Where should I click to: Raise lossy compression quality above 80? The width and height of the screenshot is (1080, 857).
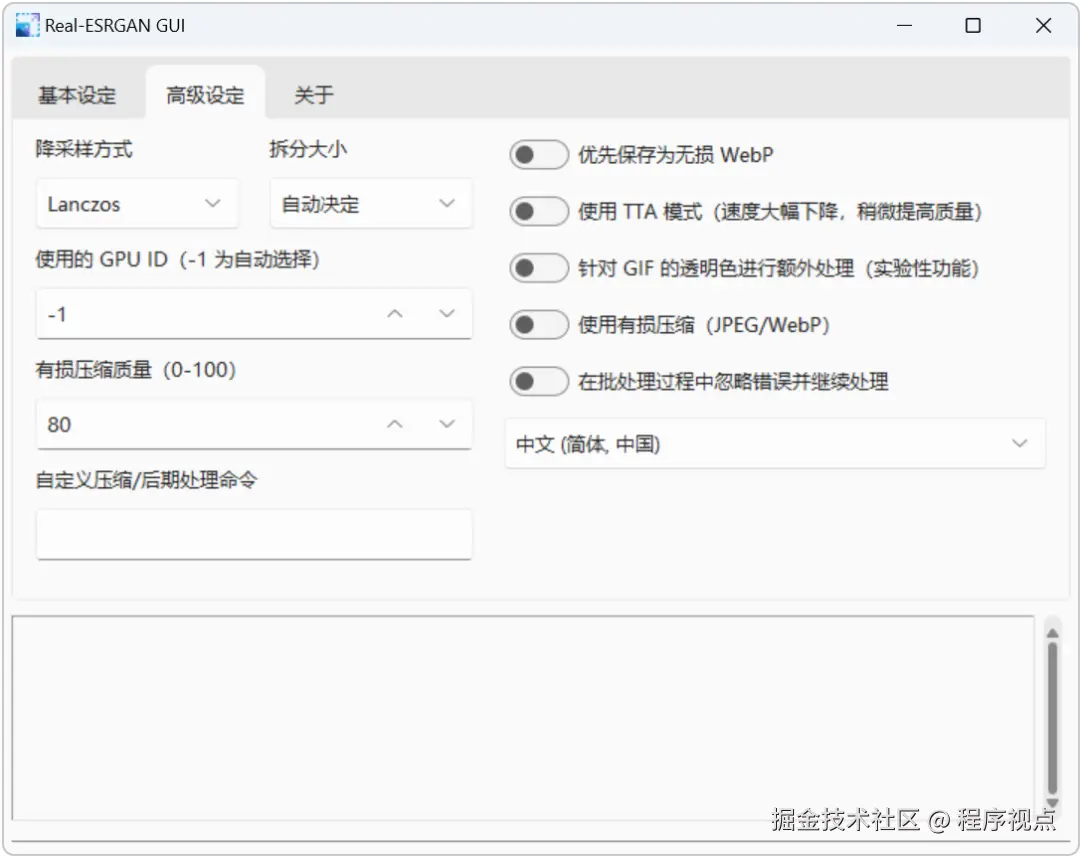pos(394,424)
